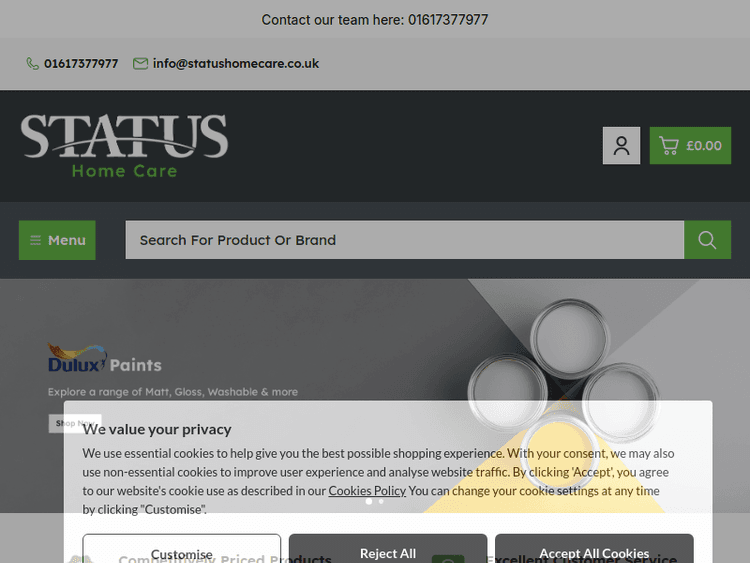750x563 pixels.
Task: Click Accept All Cookies button
Action: coord(595,549)
